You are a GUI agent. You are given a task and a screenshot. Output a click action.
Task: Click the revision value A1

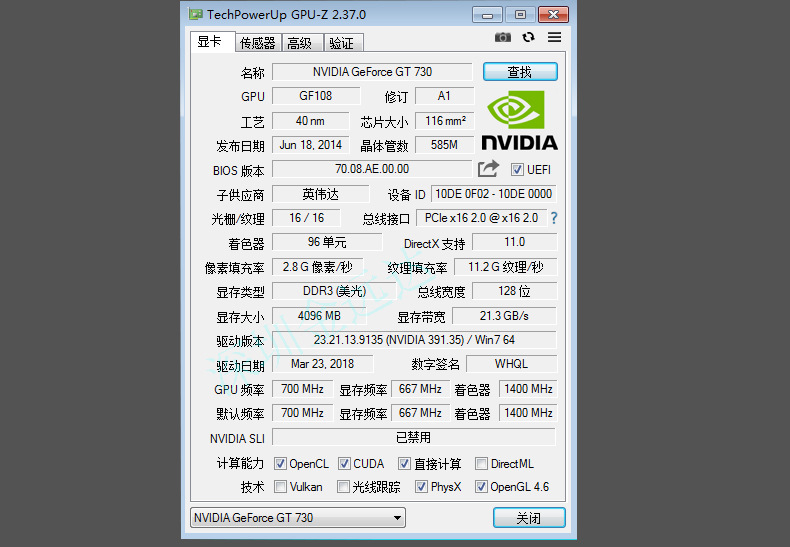click(x=444, y=96)
